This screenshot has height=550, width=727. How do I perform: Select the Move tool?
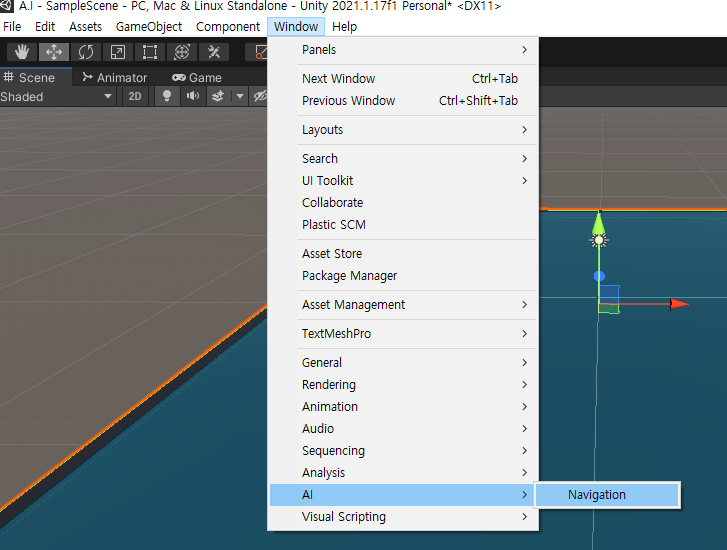tap(54, 52)
